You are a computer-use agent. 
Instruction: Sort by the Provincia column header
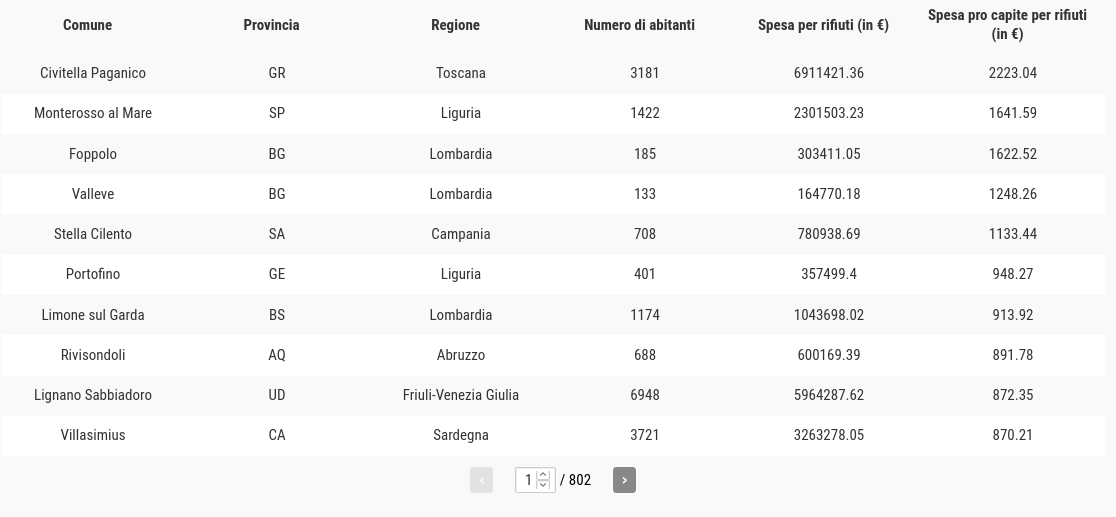click(x=271, y=25)
